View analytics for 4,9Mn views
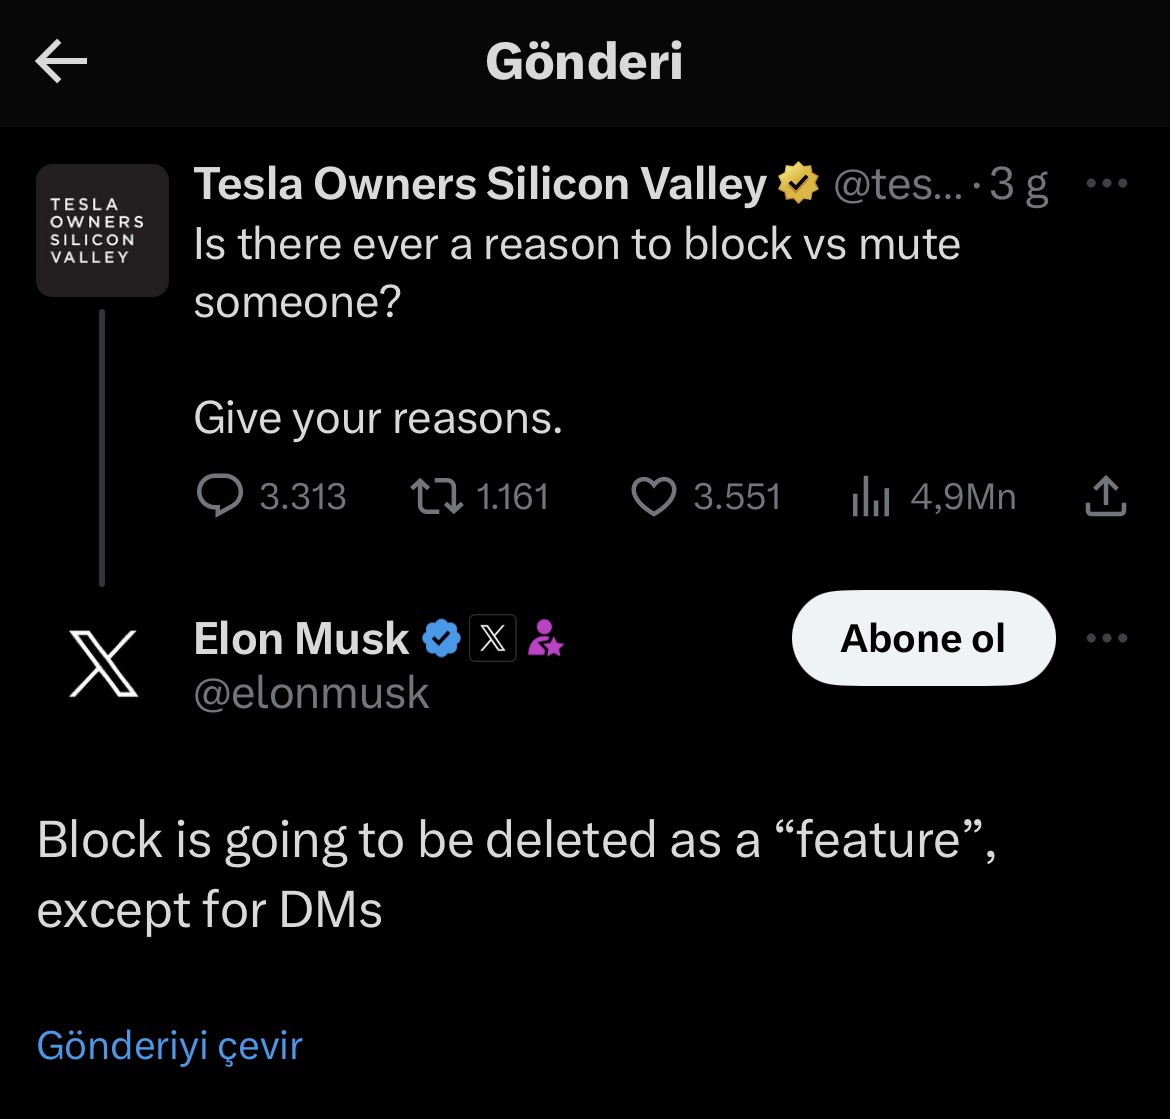 pos(870,496)
